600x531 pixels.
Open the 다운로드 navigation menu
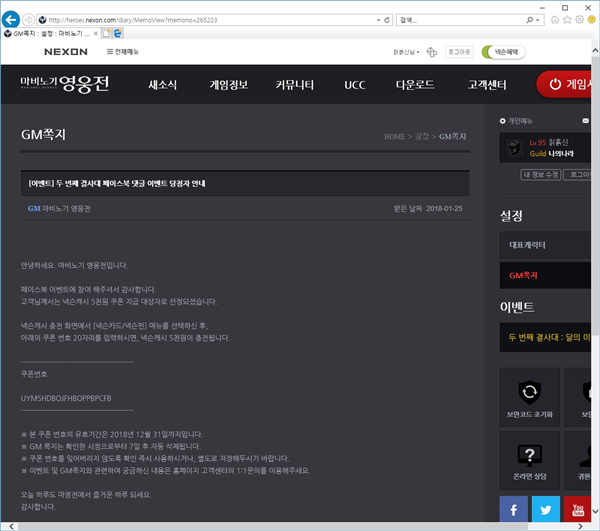415,85
